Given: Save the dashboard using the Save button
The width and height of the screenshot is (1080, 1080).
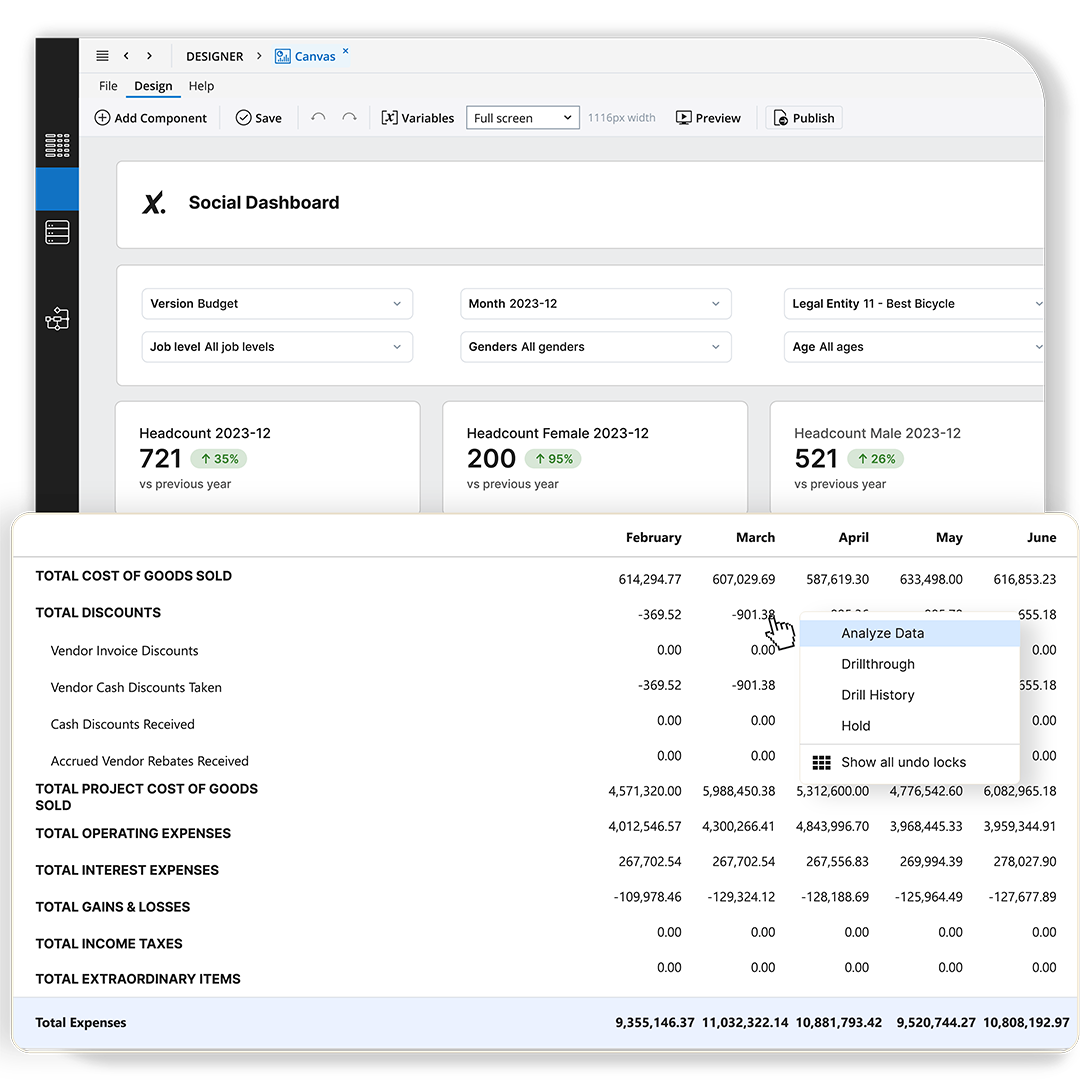Looking at the screenshot, I should coord(258,117).
